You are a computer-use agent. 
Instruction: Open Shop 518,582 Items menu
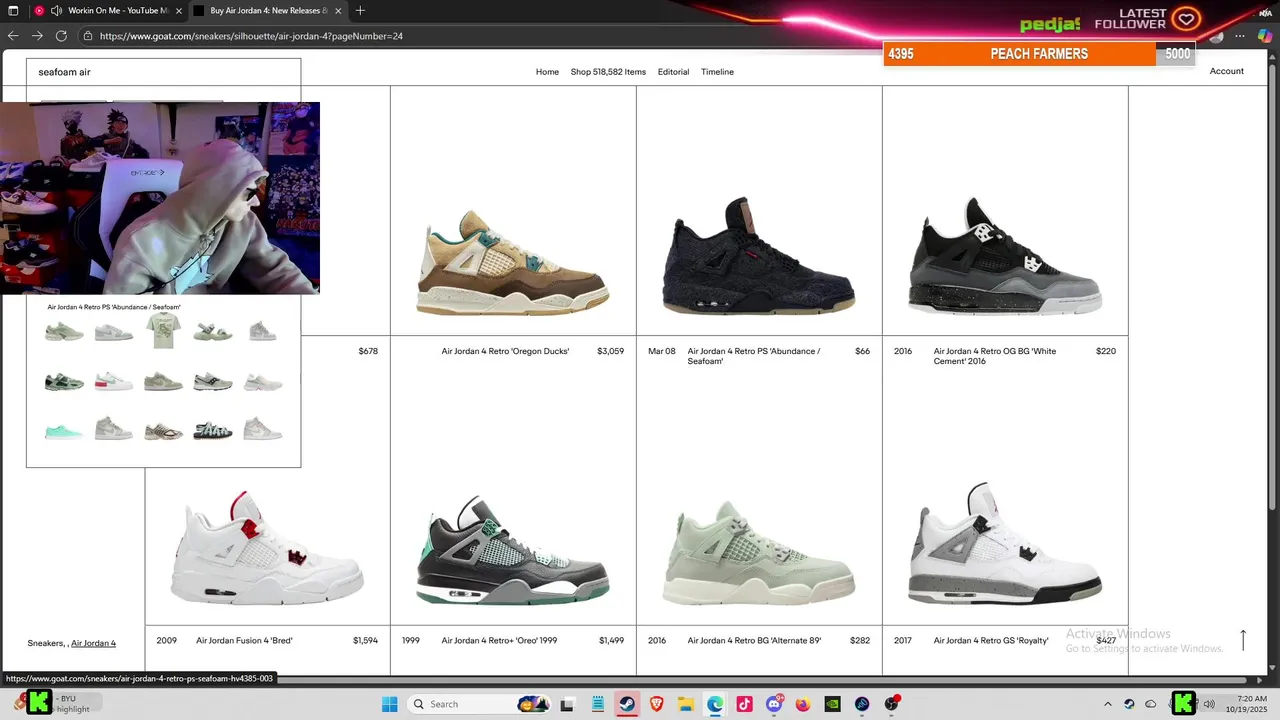pos(608,72)
